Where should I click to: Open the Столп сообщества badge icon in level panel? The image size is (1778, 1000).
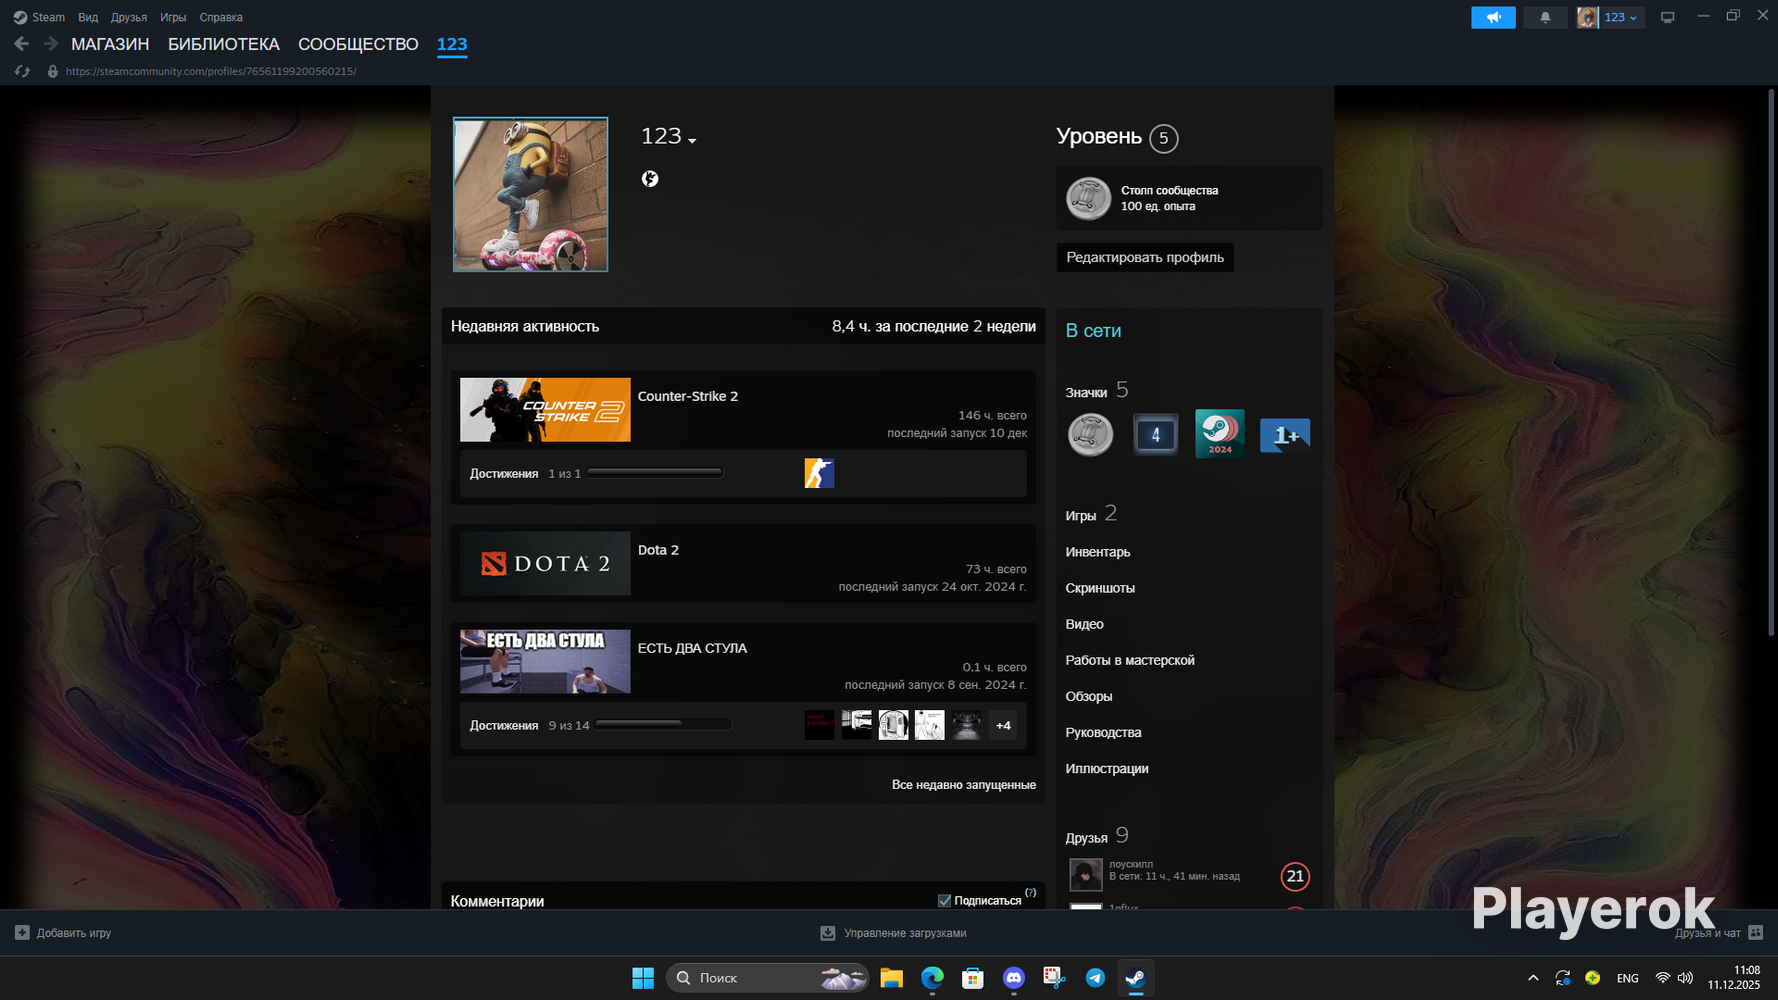point(1088,198)
